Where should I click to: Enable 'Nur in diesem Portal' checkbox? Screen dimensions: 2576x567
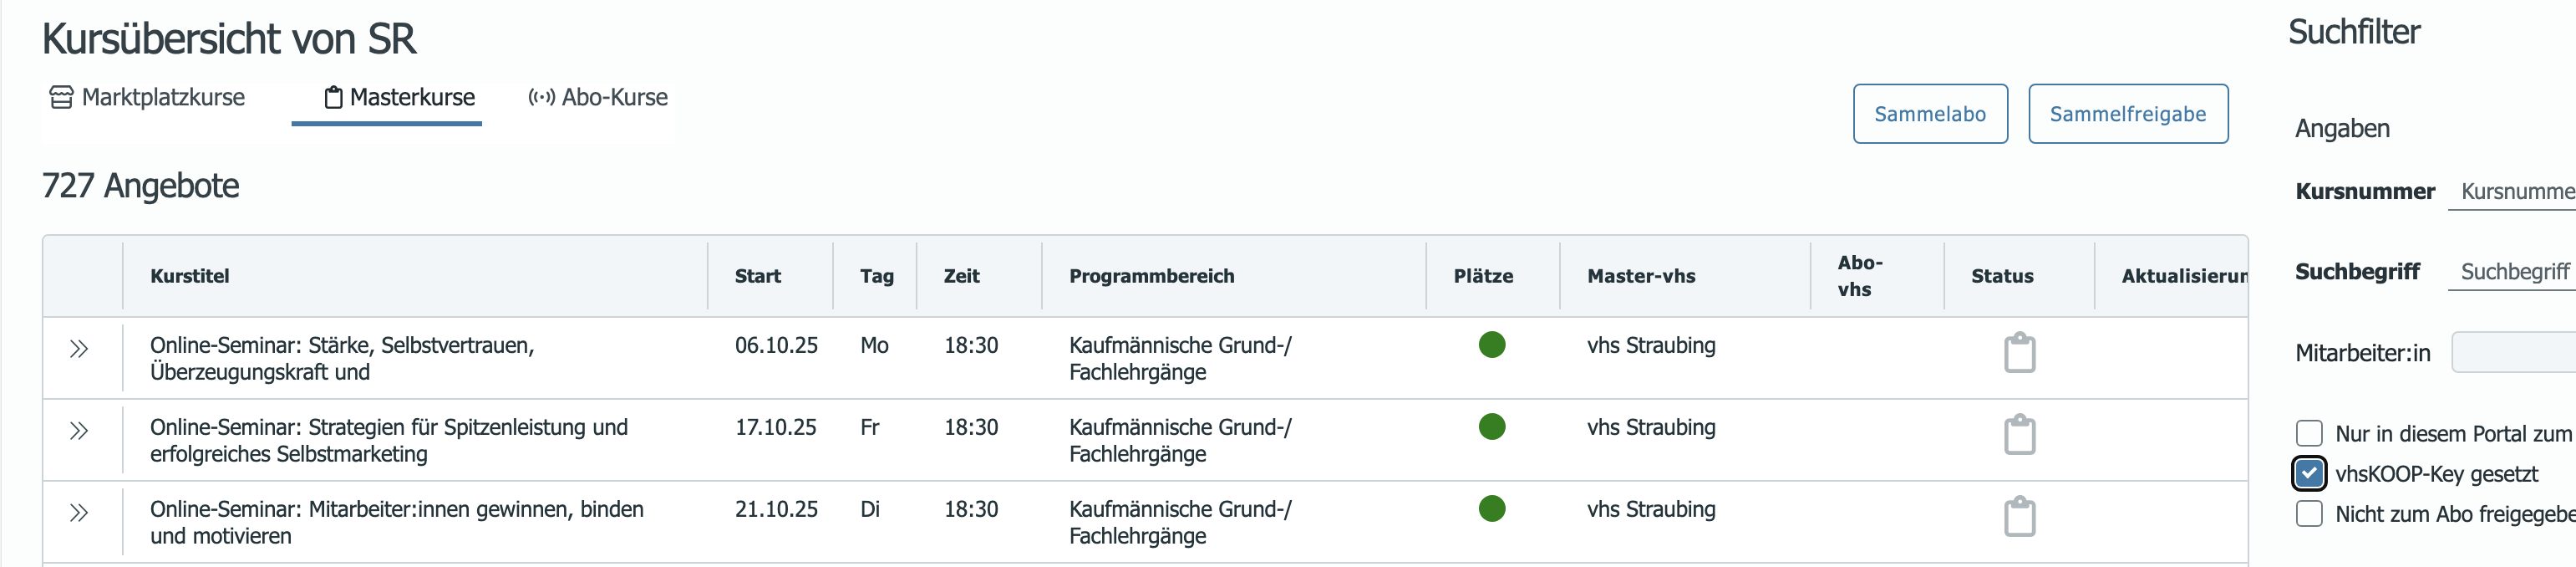tap(2308, 433)
